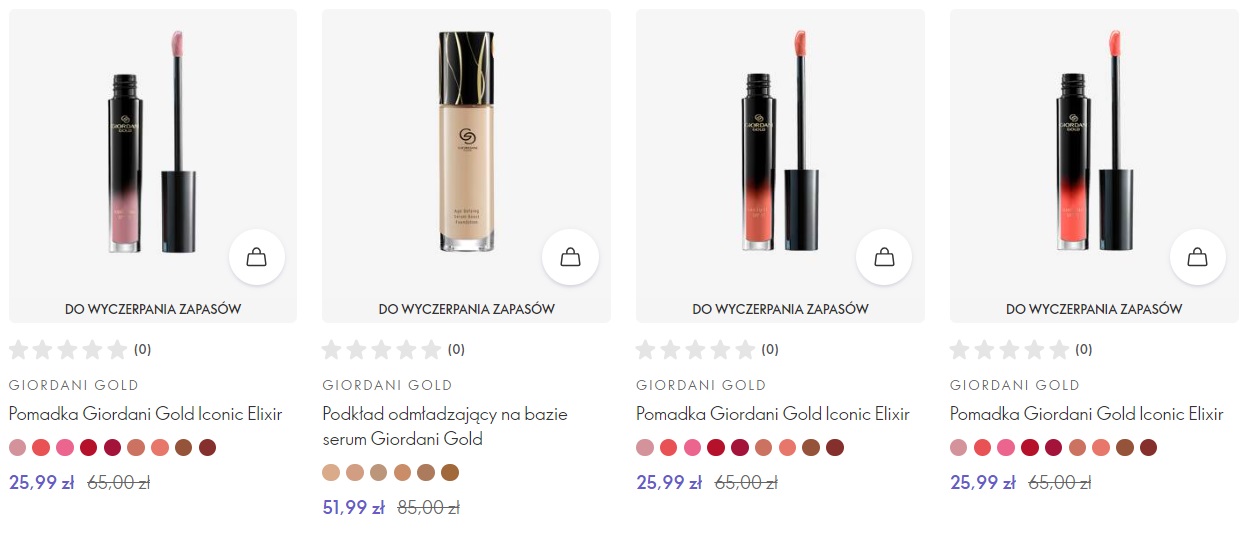Click first star under foundation product
Image resolution: width=1251 pixels, height=535 pixels.
pos(333,349)
